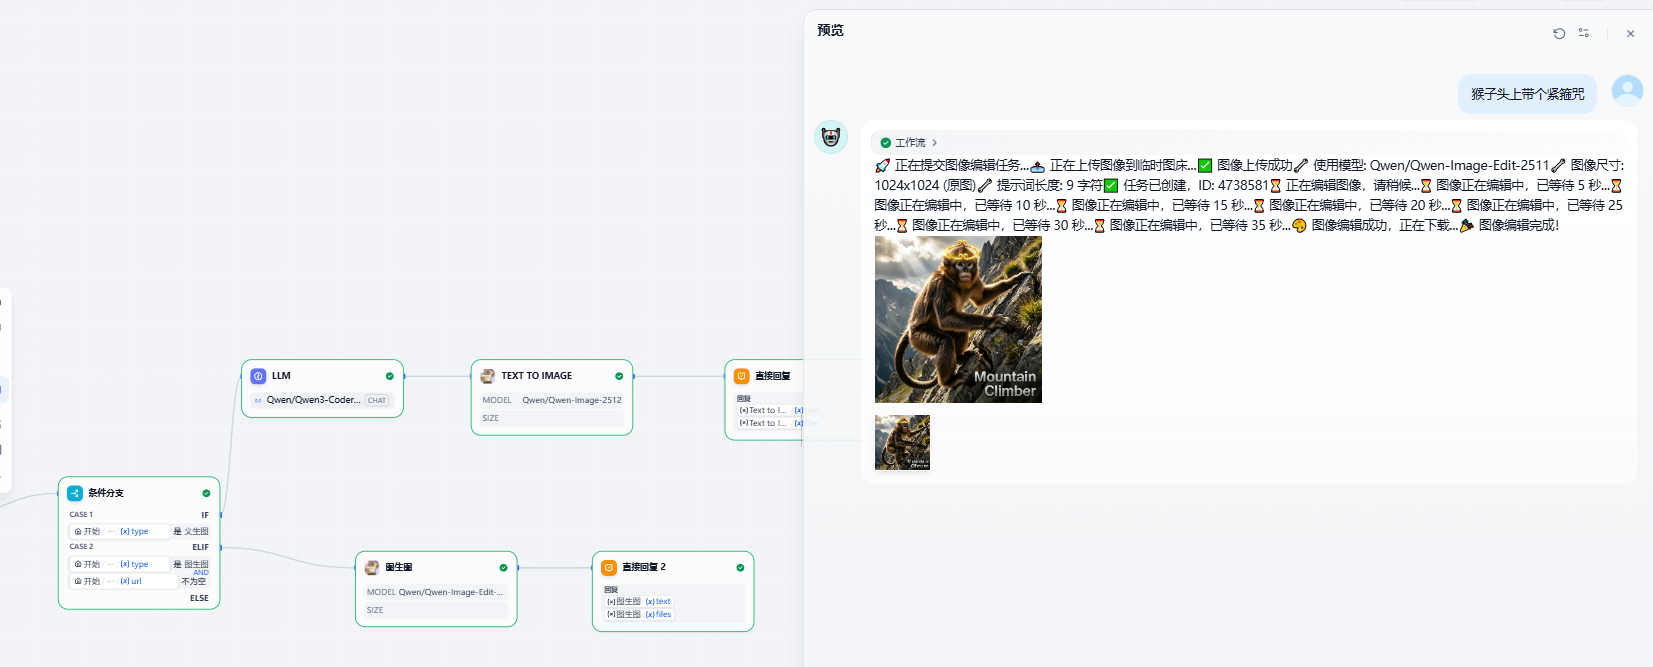Click the 条件分支 node branch icon
This screenshot has width=1653, height=667.
[x=75, y=493]
